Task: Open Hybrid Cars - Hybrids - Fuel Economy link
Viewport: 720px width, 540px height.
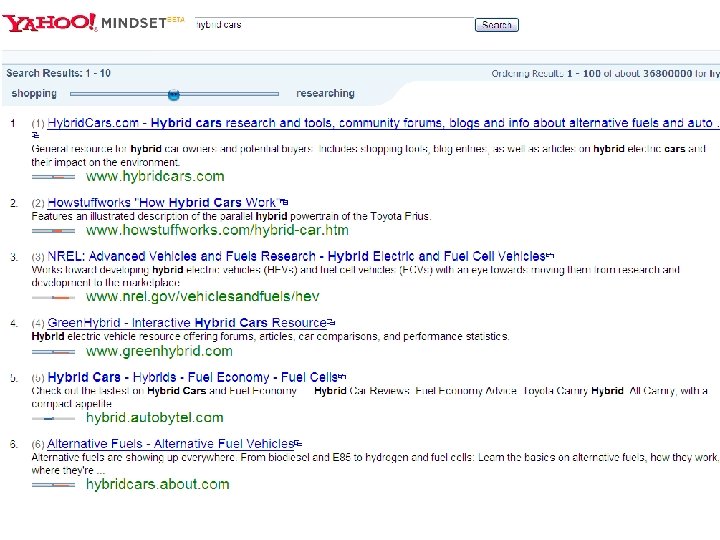Action: (x=193, y=377)
